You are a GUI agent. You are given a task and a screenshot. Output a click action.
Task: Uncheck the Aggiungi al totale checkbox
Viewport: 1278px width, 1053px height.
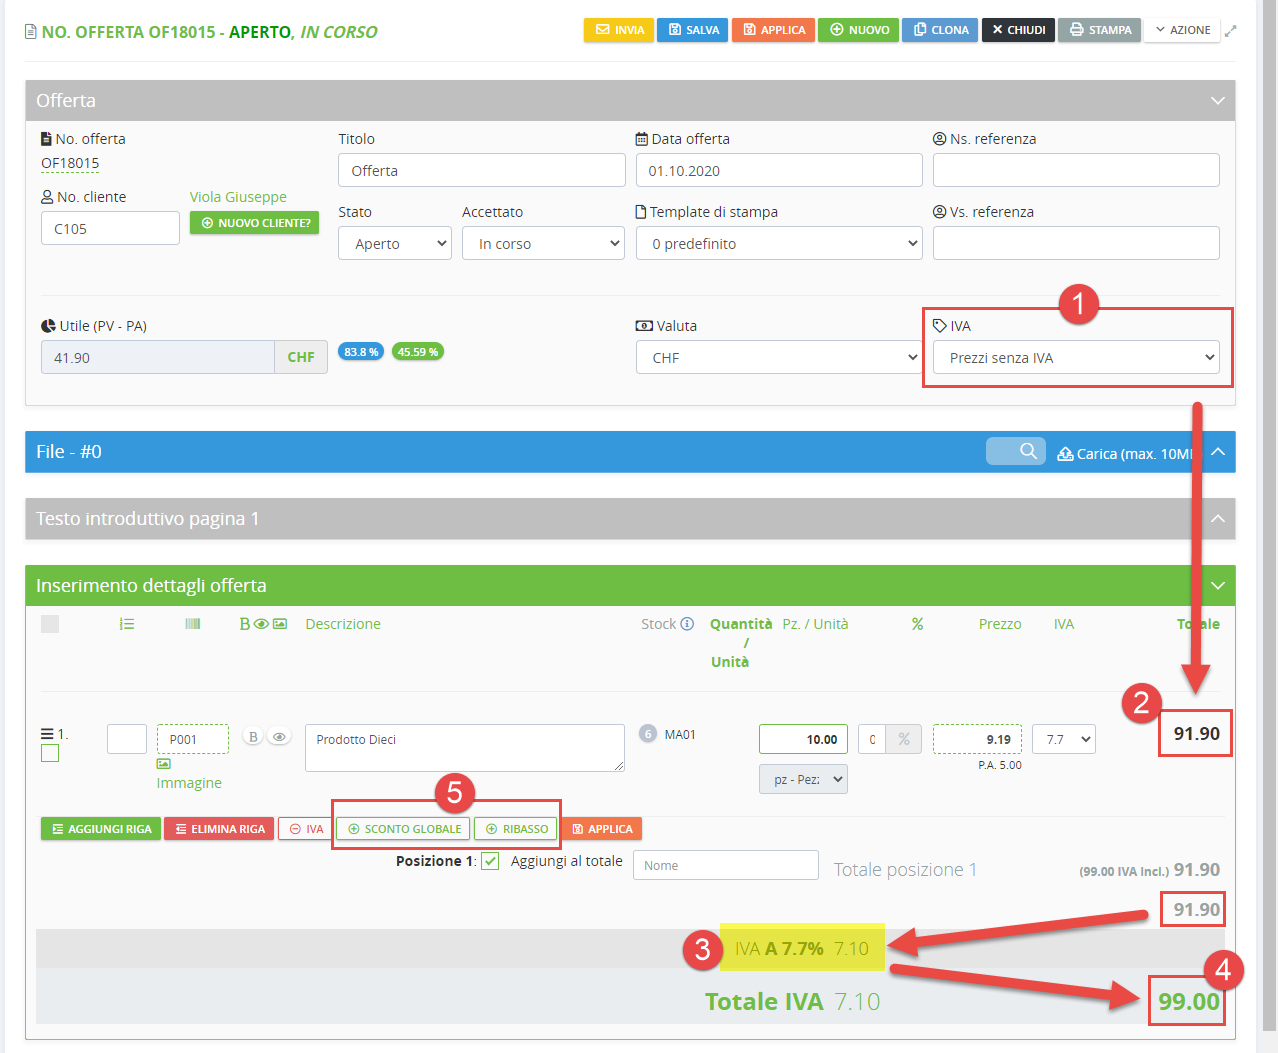pos(490,861)
